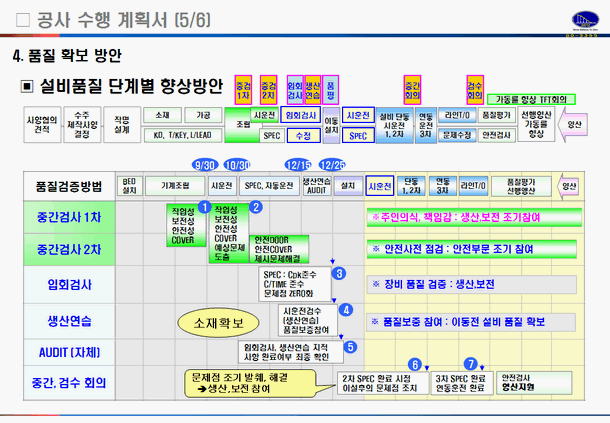Click the pink 검수회의 box

475,86
